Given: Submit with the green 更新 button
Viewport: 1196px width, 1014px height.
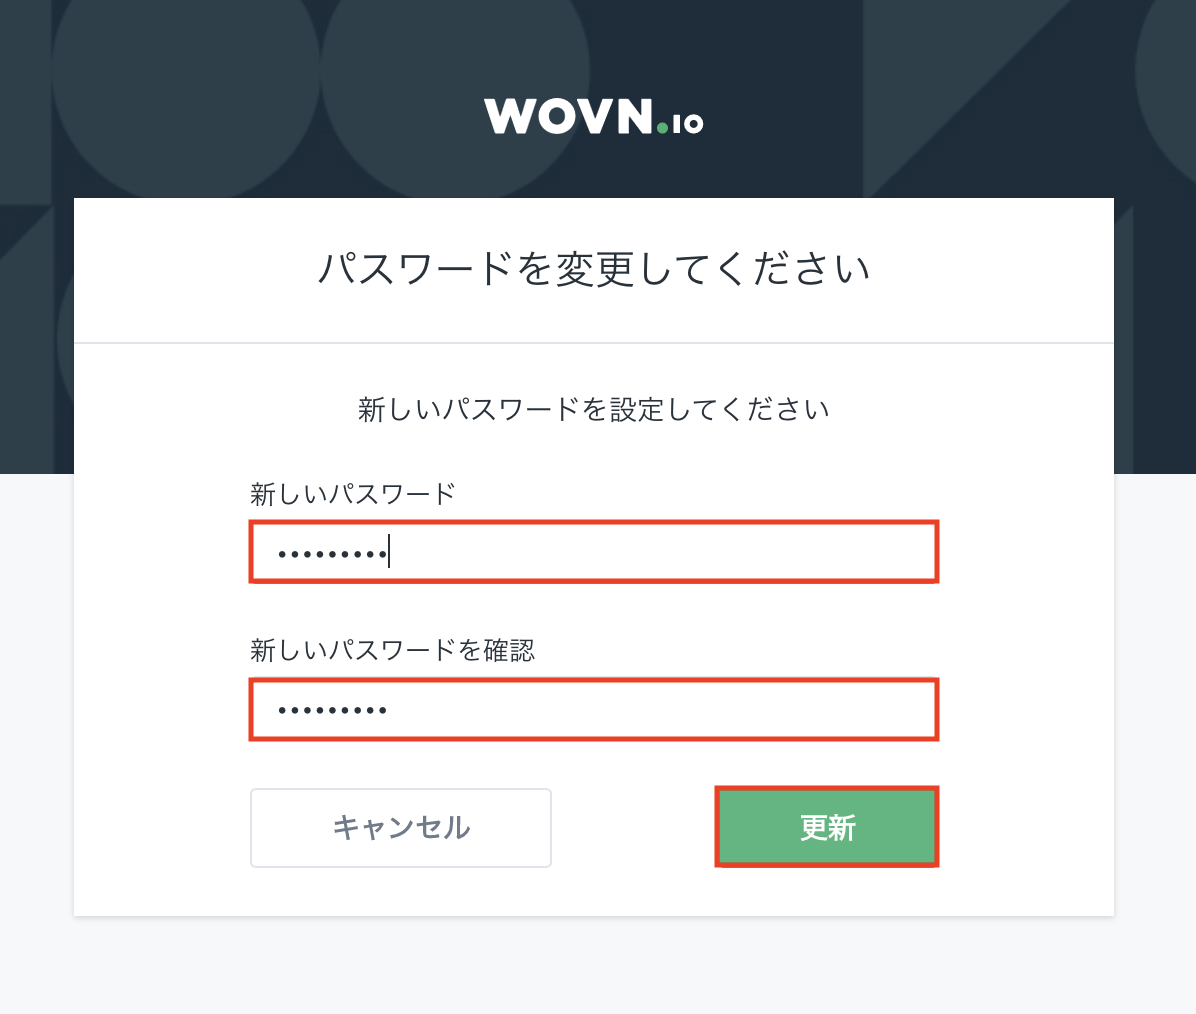Looking at the screenshot, I should 827,827.
